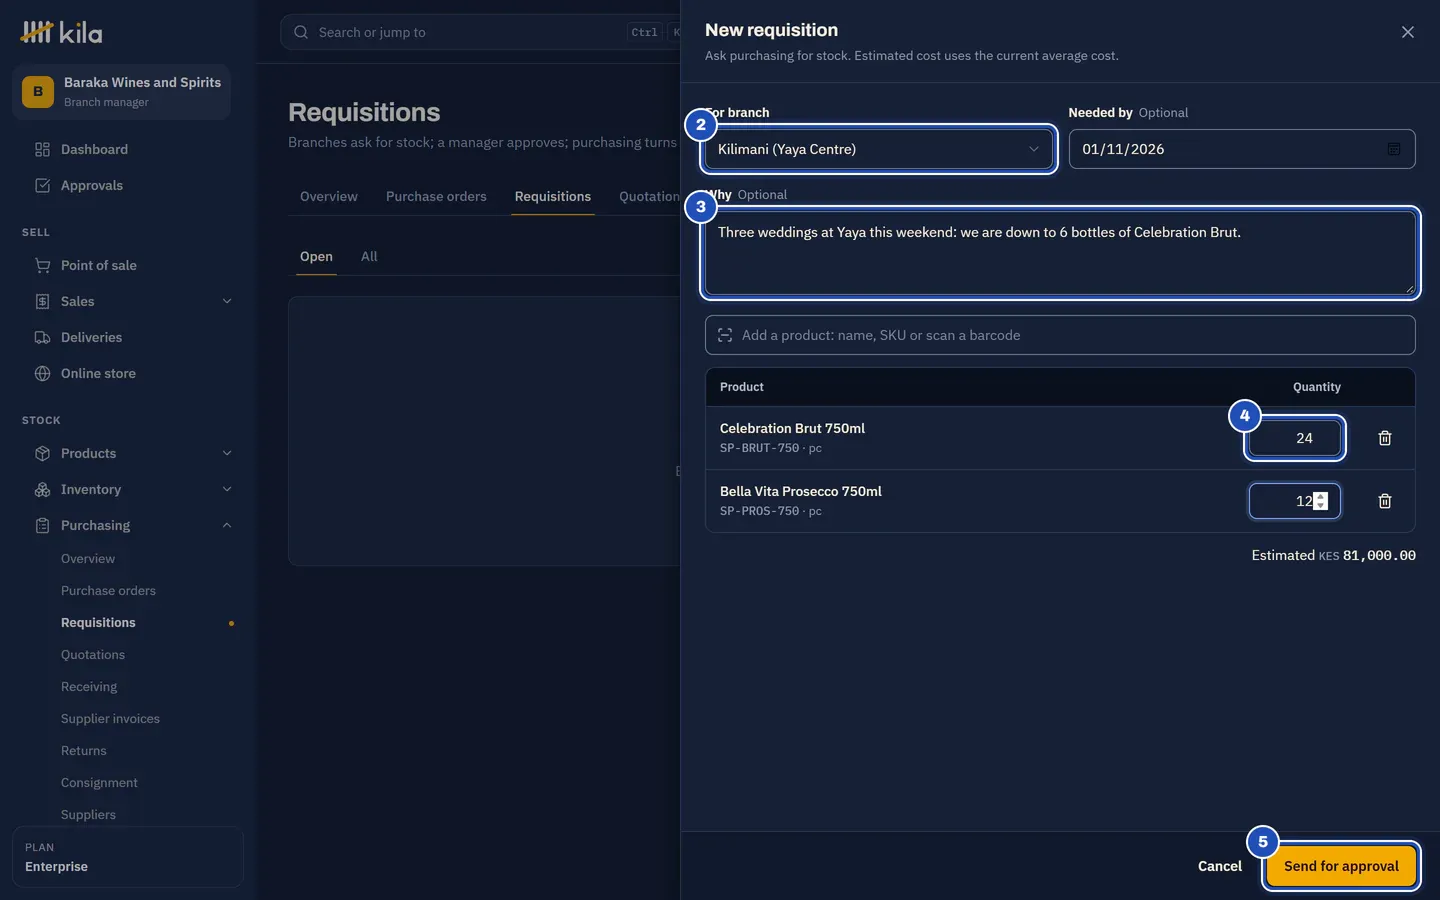
Task: Select the Open filter tab
Action: 316,256
